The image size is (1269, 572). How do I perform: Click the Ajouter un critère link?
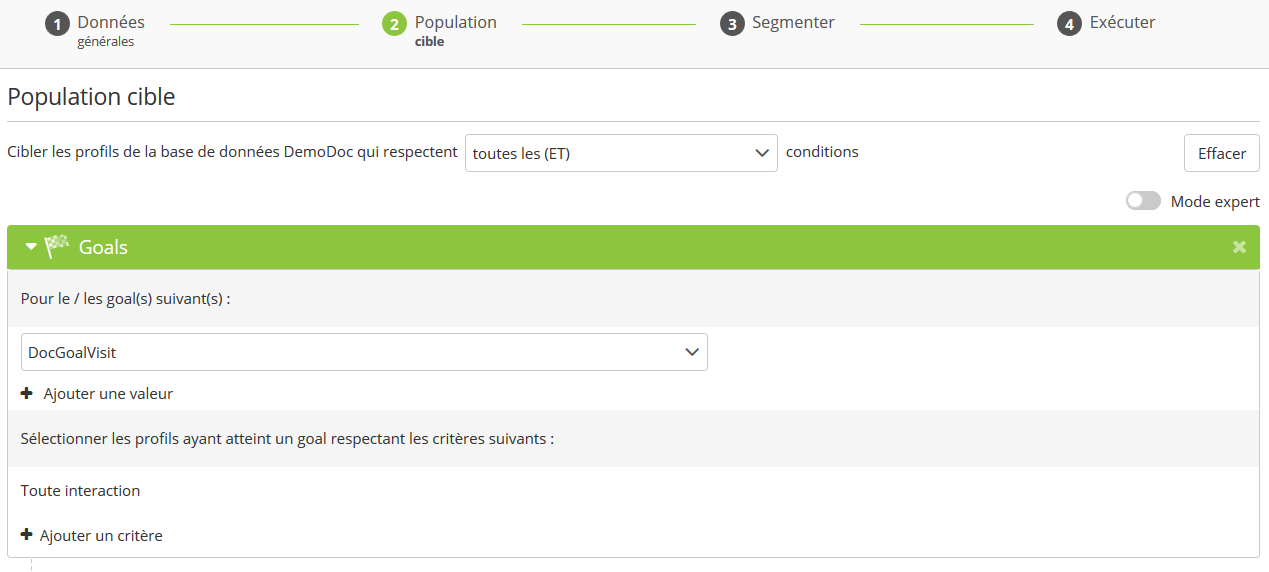click(101, 536)
